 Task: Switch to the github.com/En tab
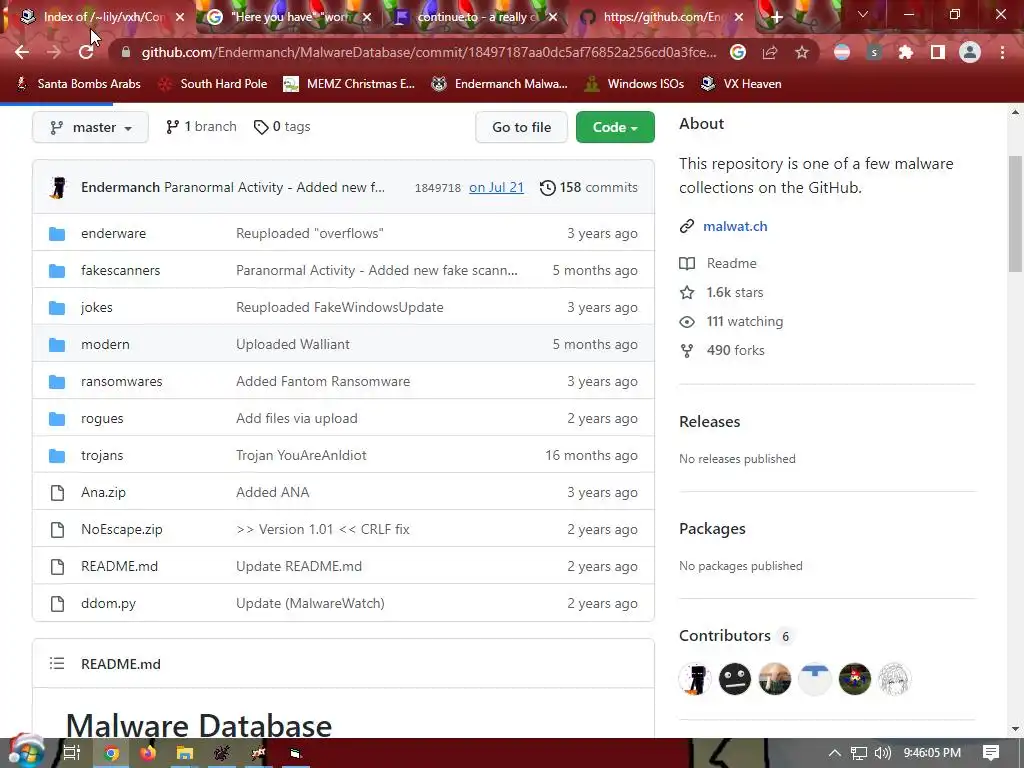pyautogui.click(x=663, y=17)
